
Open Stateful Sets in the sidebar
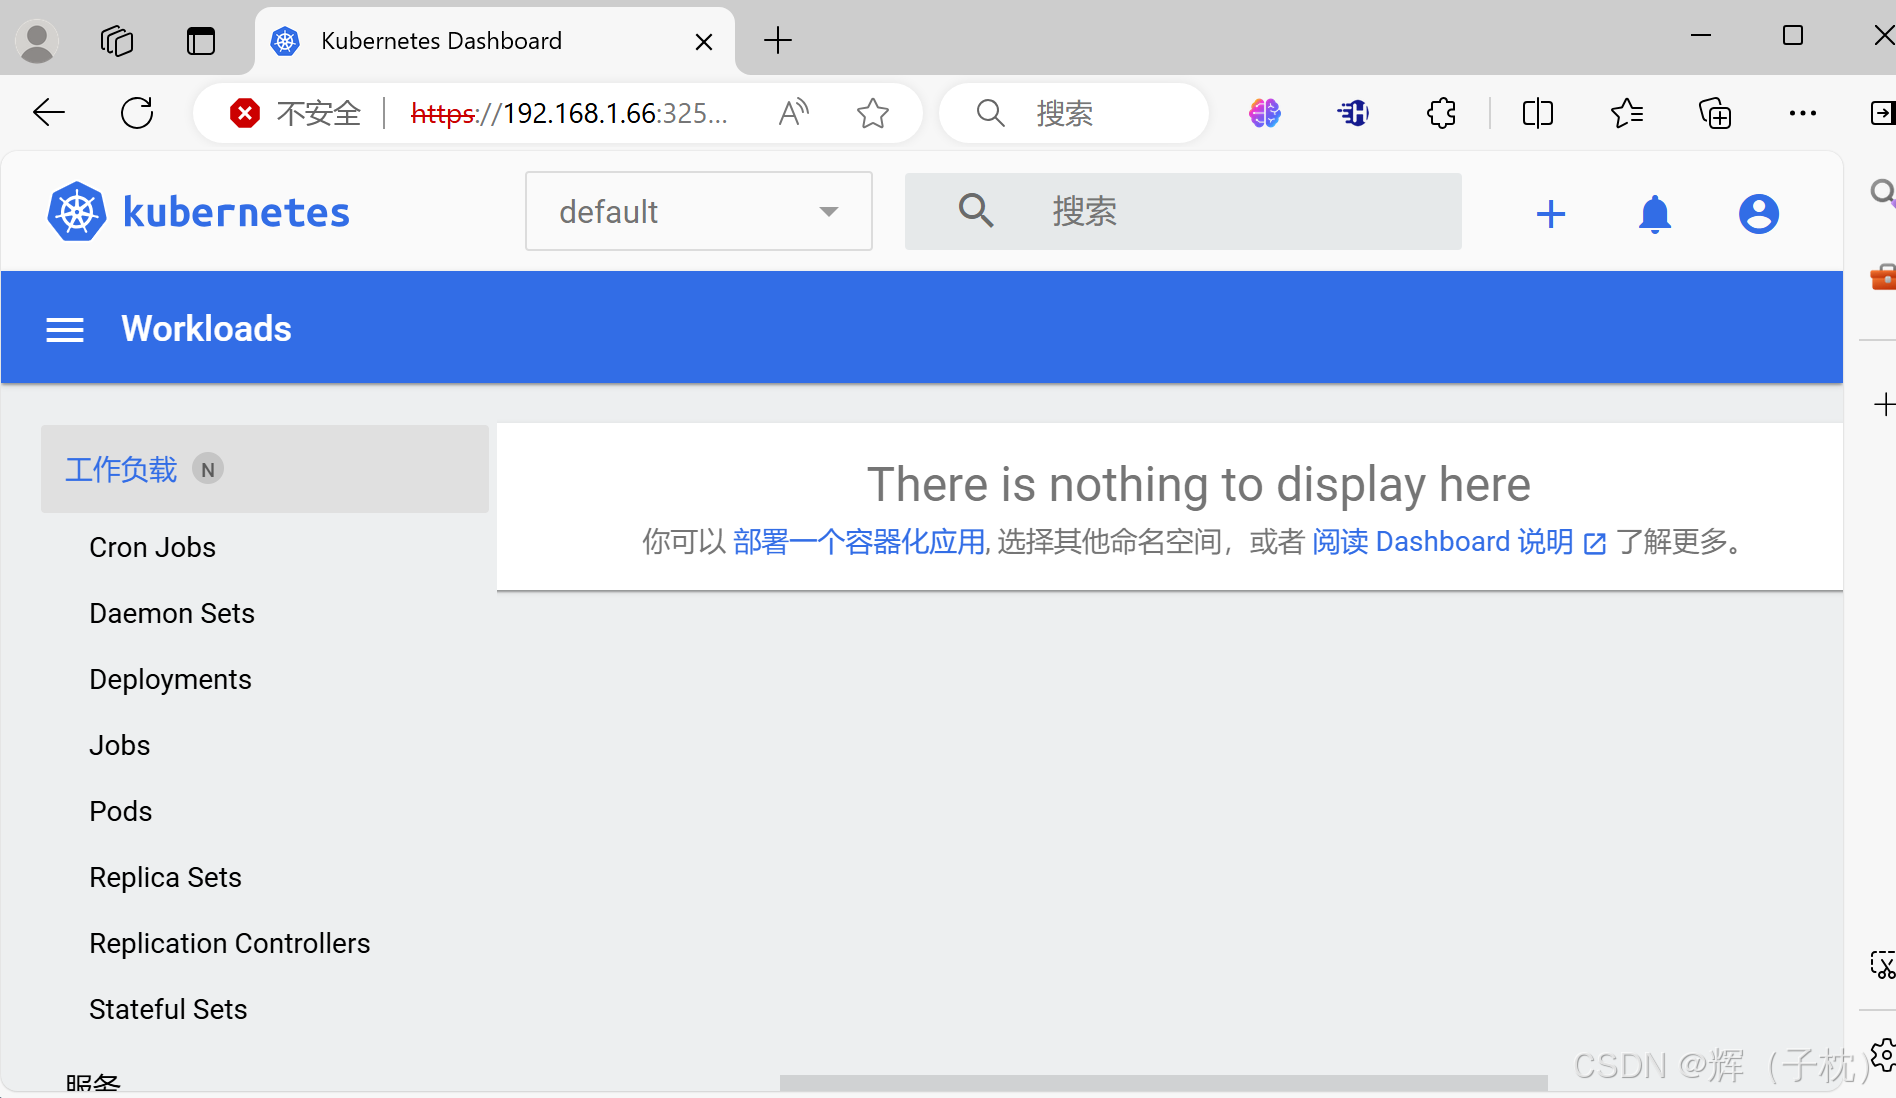point(168,1009)
